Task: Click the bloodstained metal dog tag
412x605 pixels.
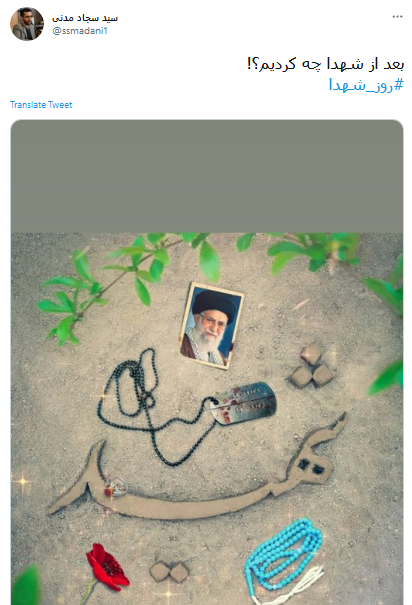Action: coord(244,403)
